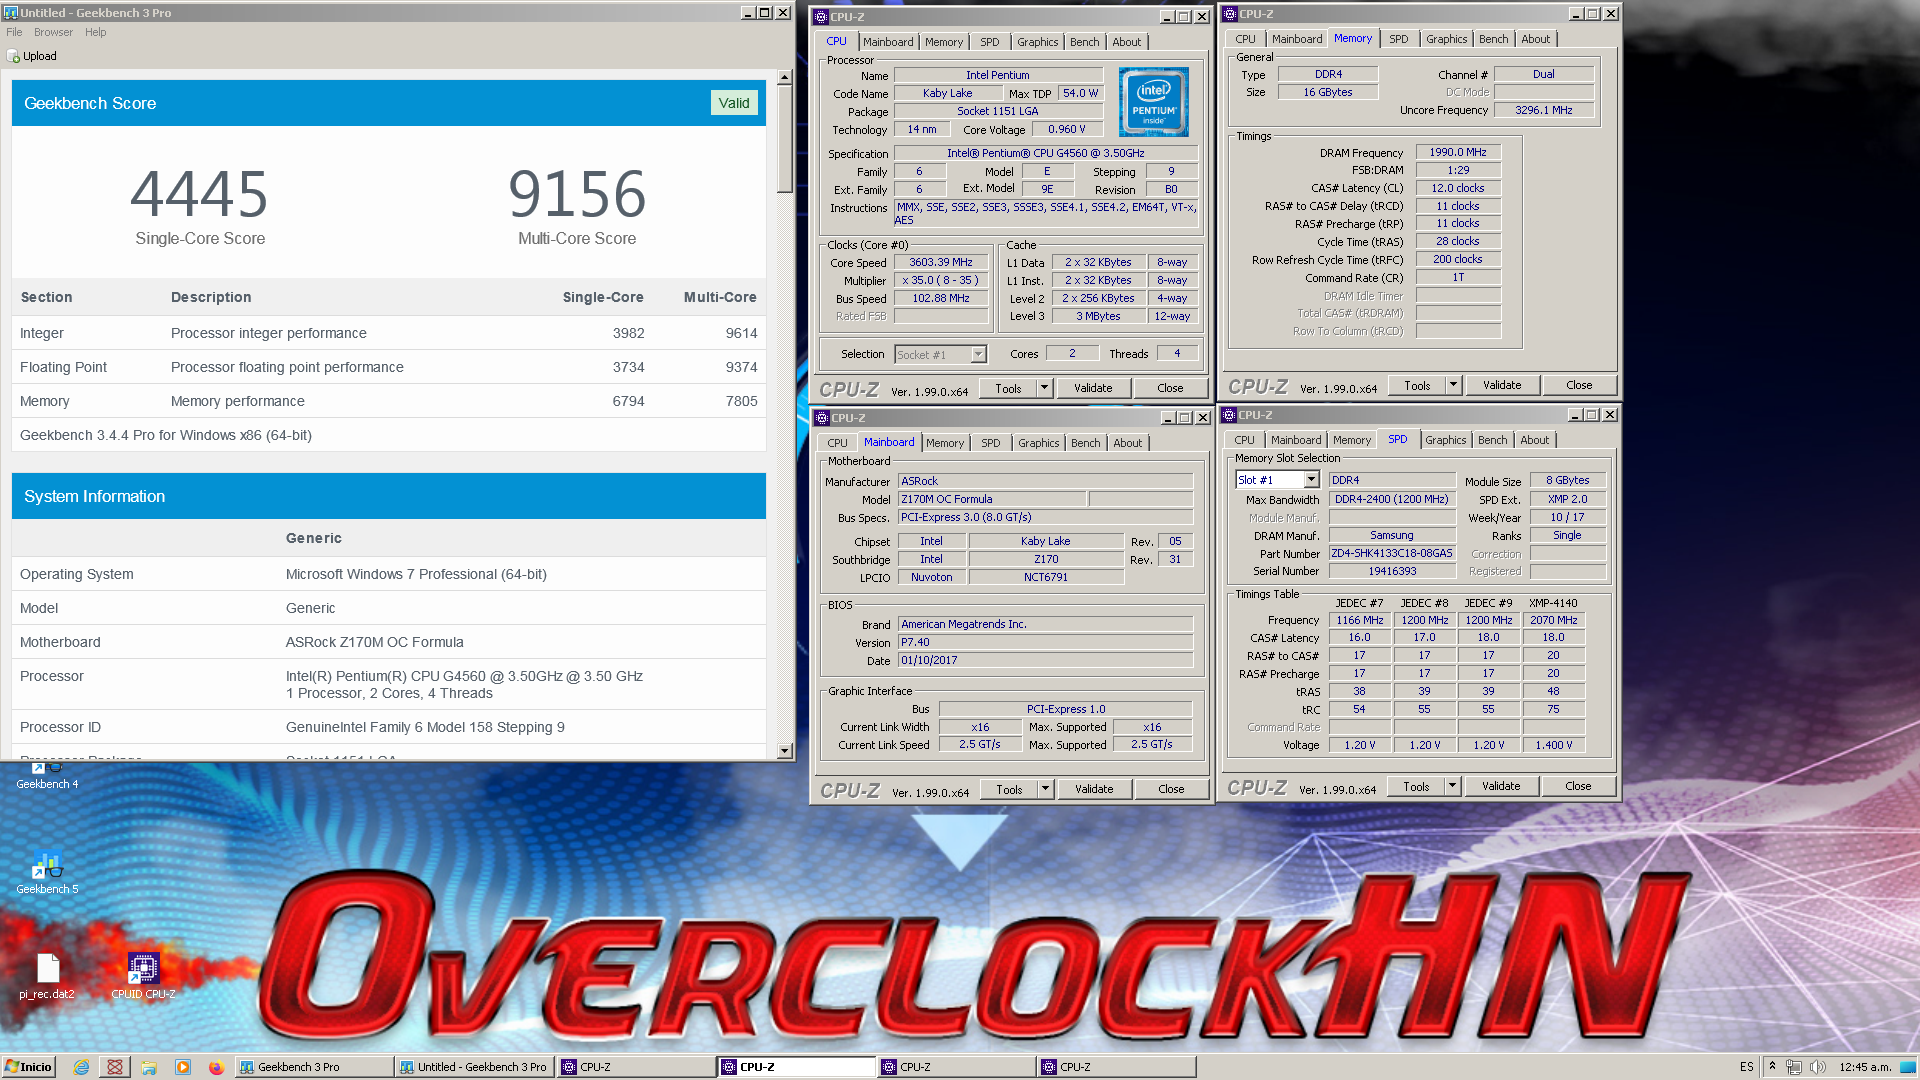
Task: Click the Multi-Core Score 9156
Action: coord(577,194)
